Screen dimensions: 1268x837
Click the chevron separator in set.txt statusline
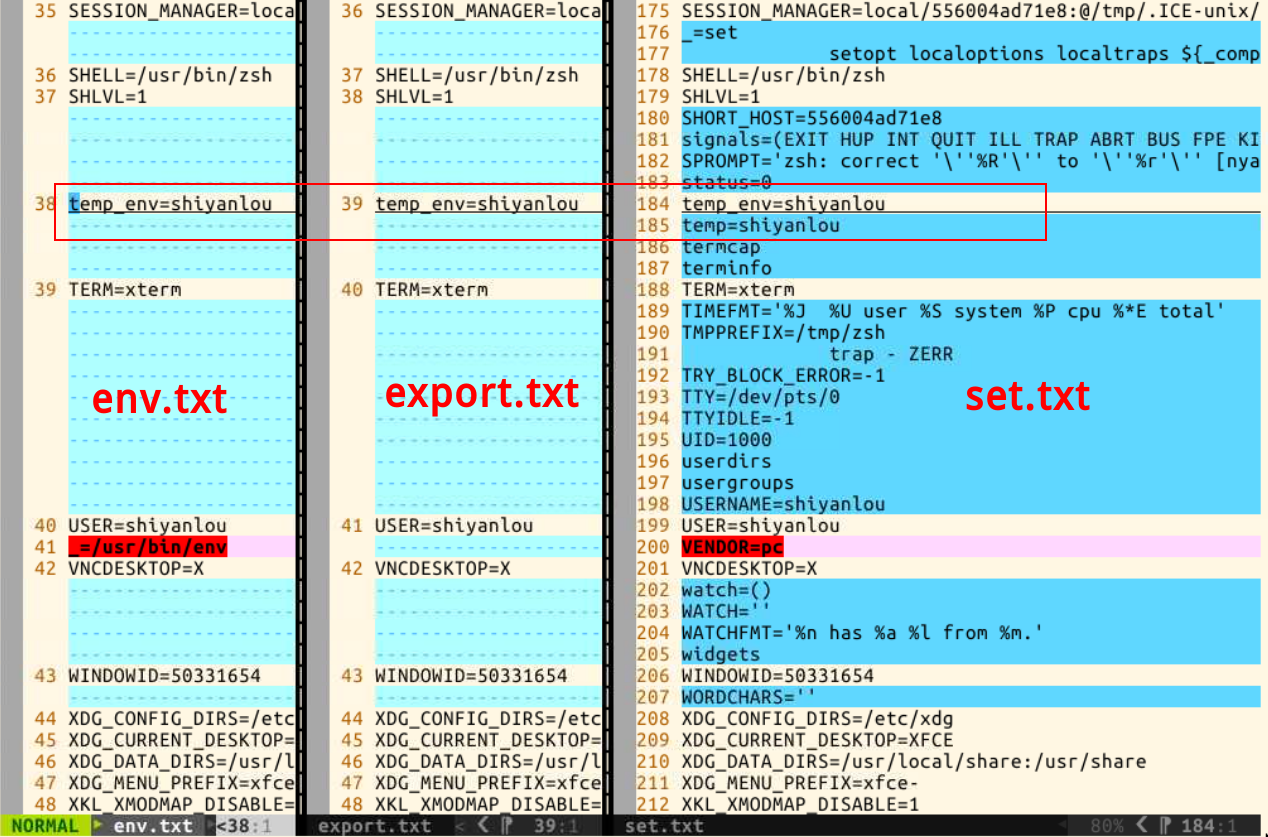[1139, 826]
